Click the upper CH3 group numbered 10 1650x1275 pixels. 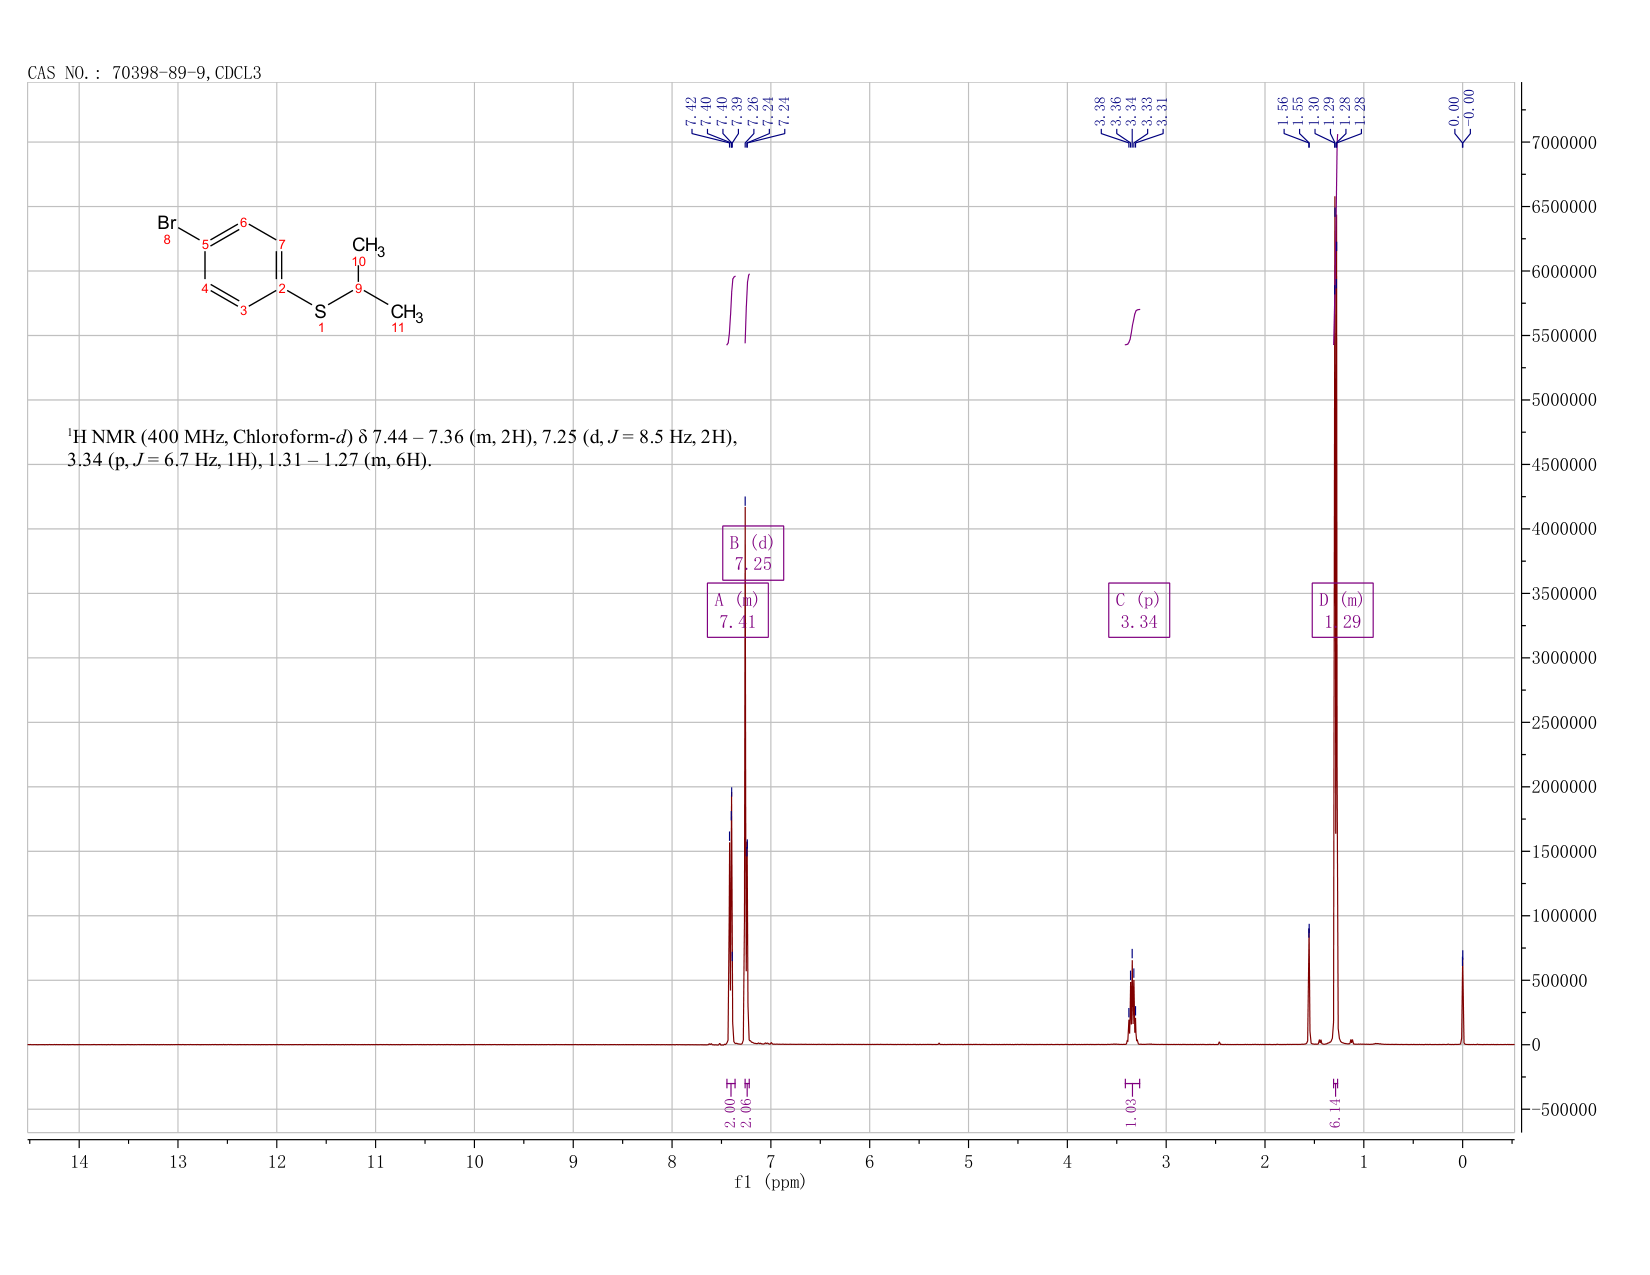coord(368,246)
